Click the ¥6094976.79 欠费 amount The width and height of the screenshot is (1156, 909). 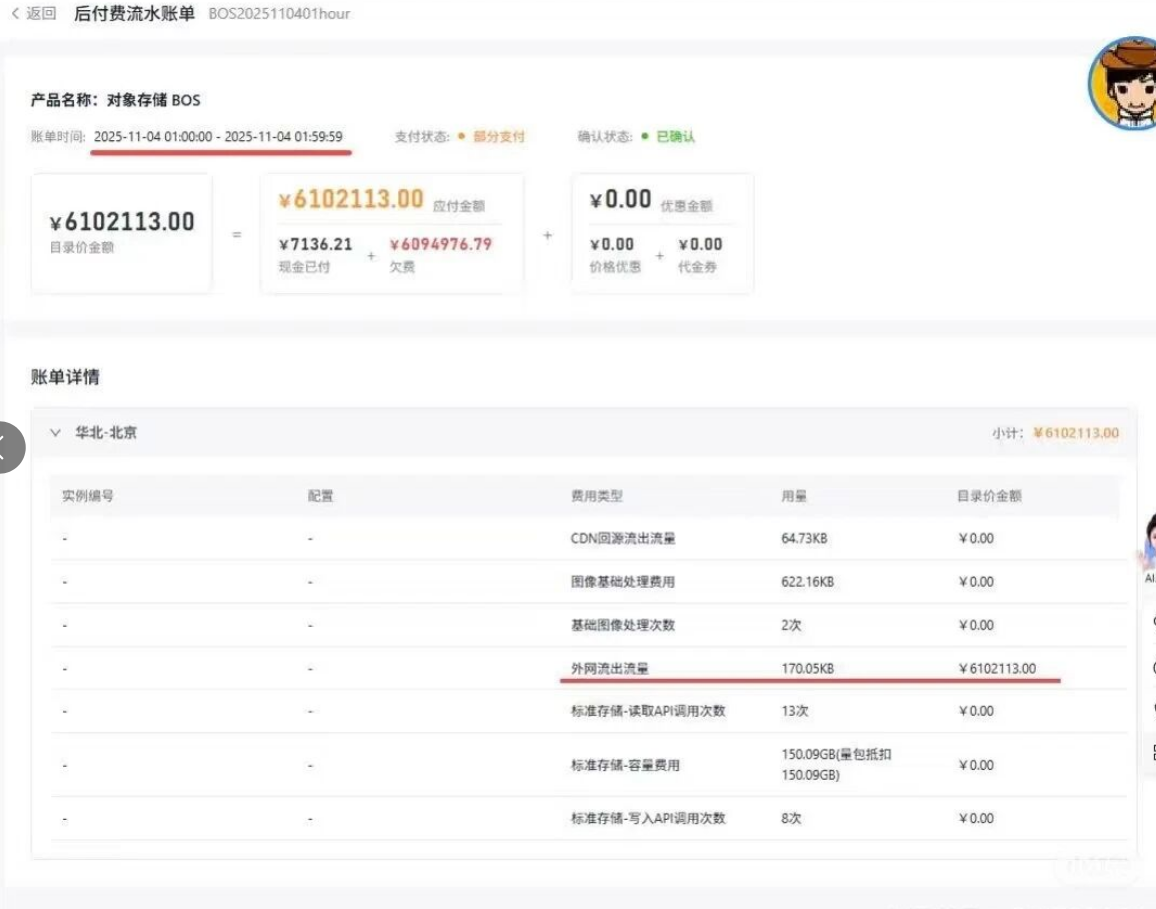coord(441,244)
